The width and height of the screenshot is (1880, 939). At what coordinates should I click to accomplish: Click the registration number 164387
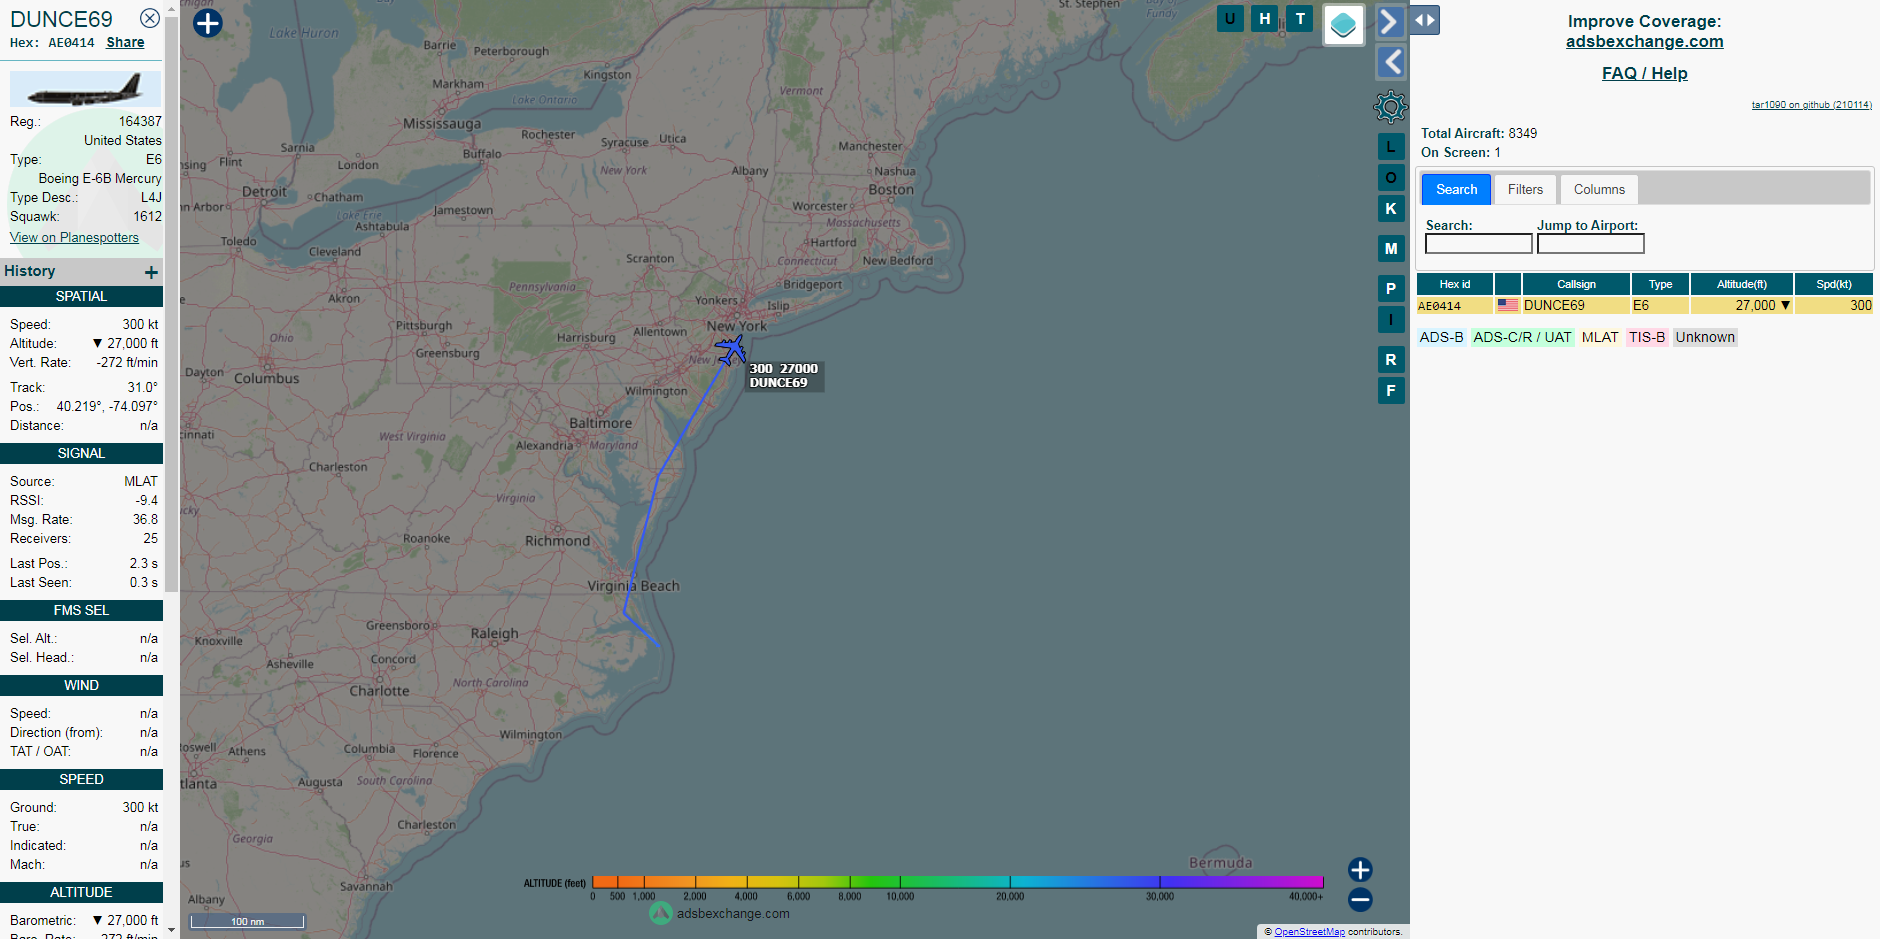click(x=140, y=121)
